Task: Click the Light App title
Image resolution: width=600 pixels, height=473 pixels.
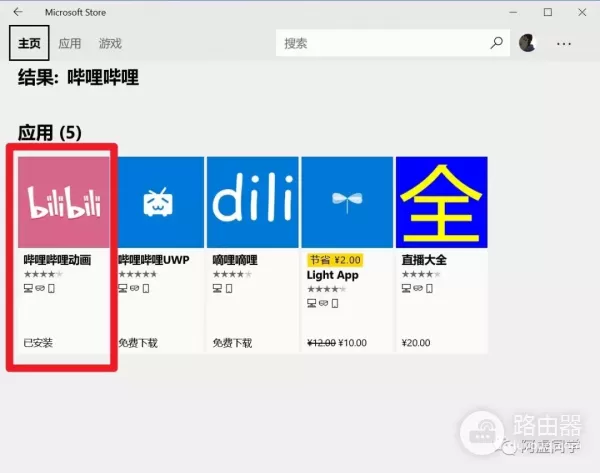Action: click(x=333, y=275)
